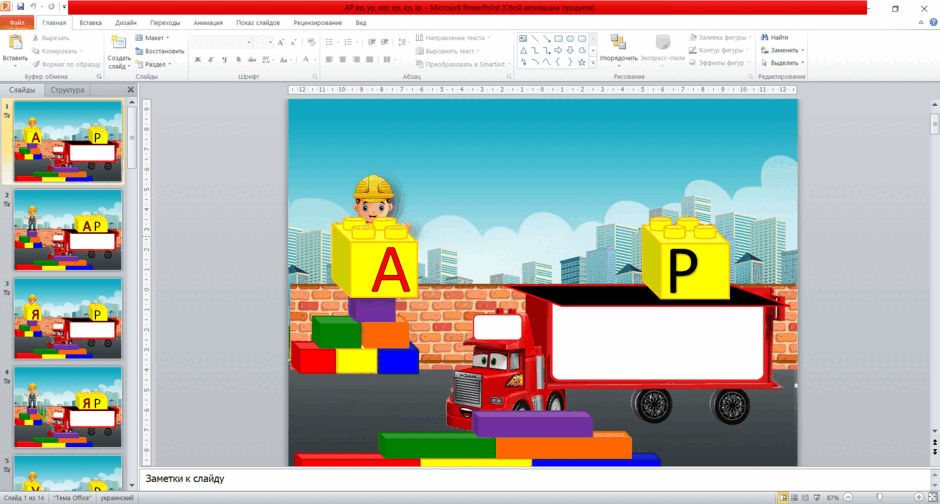The image size is (940, 504).
Task: Open the Вид ribbon tab
Action: pos(361,23)
